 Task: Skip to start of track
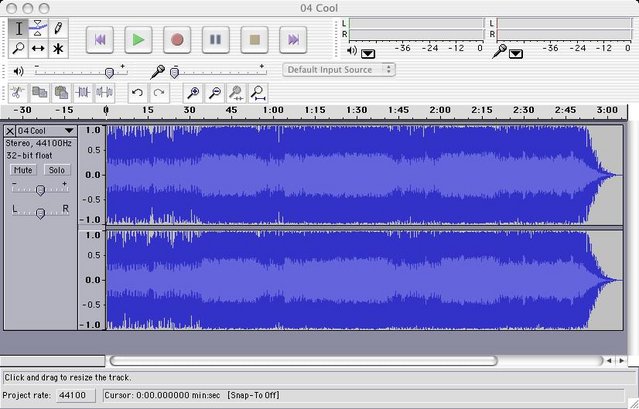100,40
